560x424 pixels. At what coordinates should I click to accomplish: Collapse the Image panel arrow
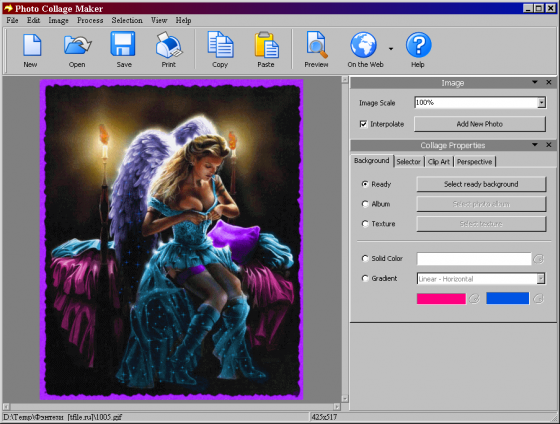coord(535,82)
